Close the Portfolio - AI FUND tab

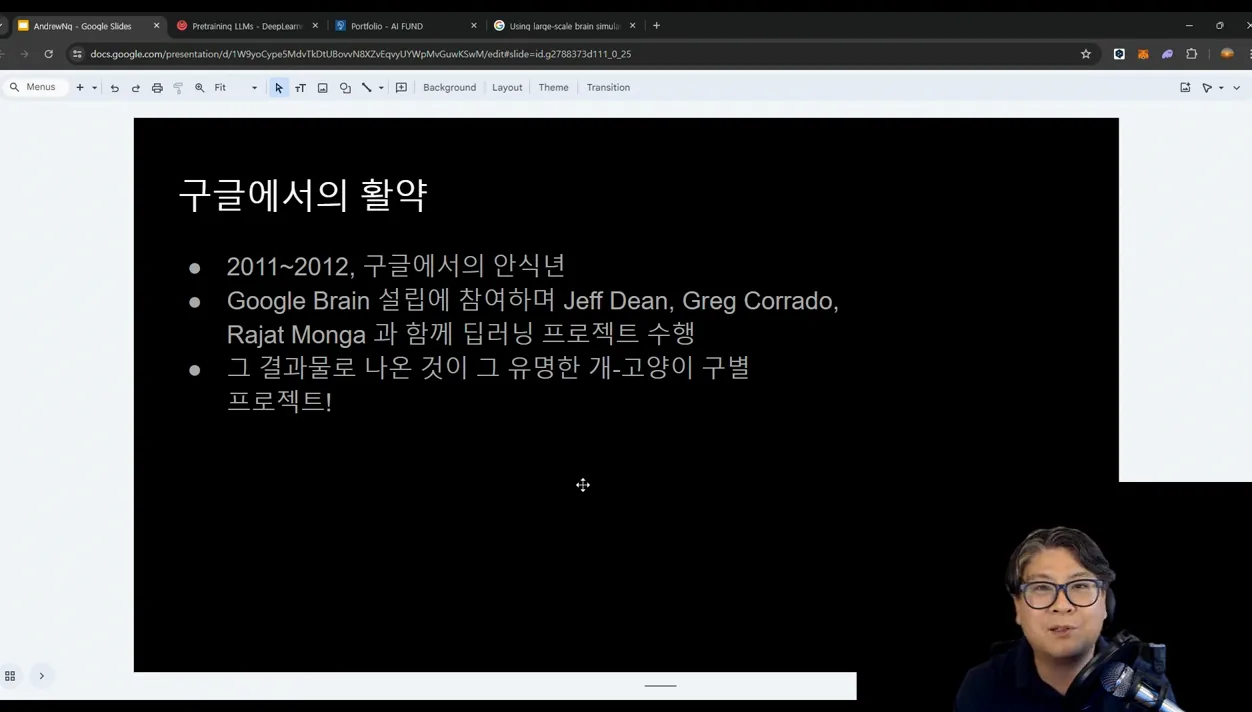[x=474, y=26]
